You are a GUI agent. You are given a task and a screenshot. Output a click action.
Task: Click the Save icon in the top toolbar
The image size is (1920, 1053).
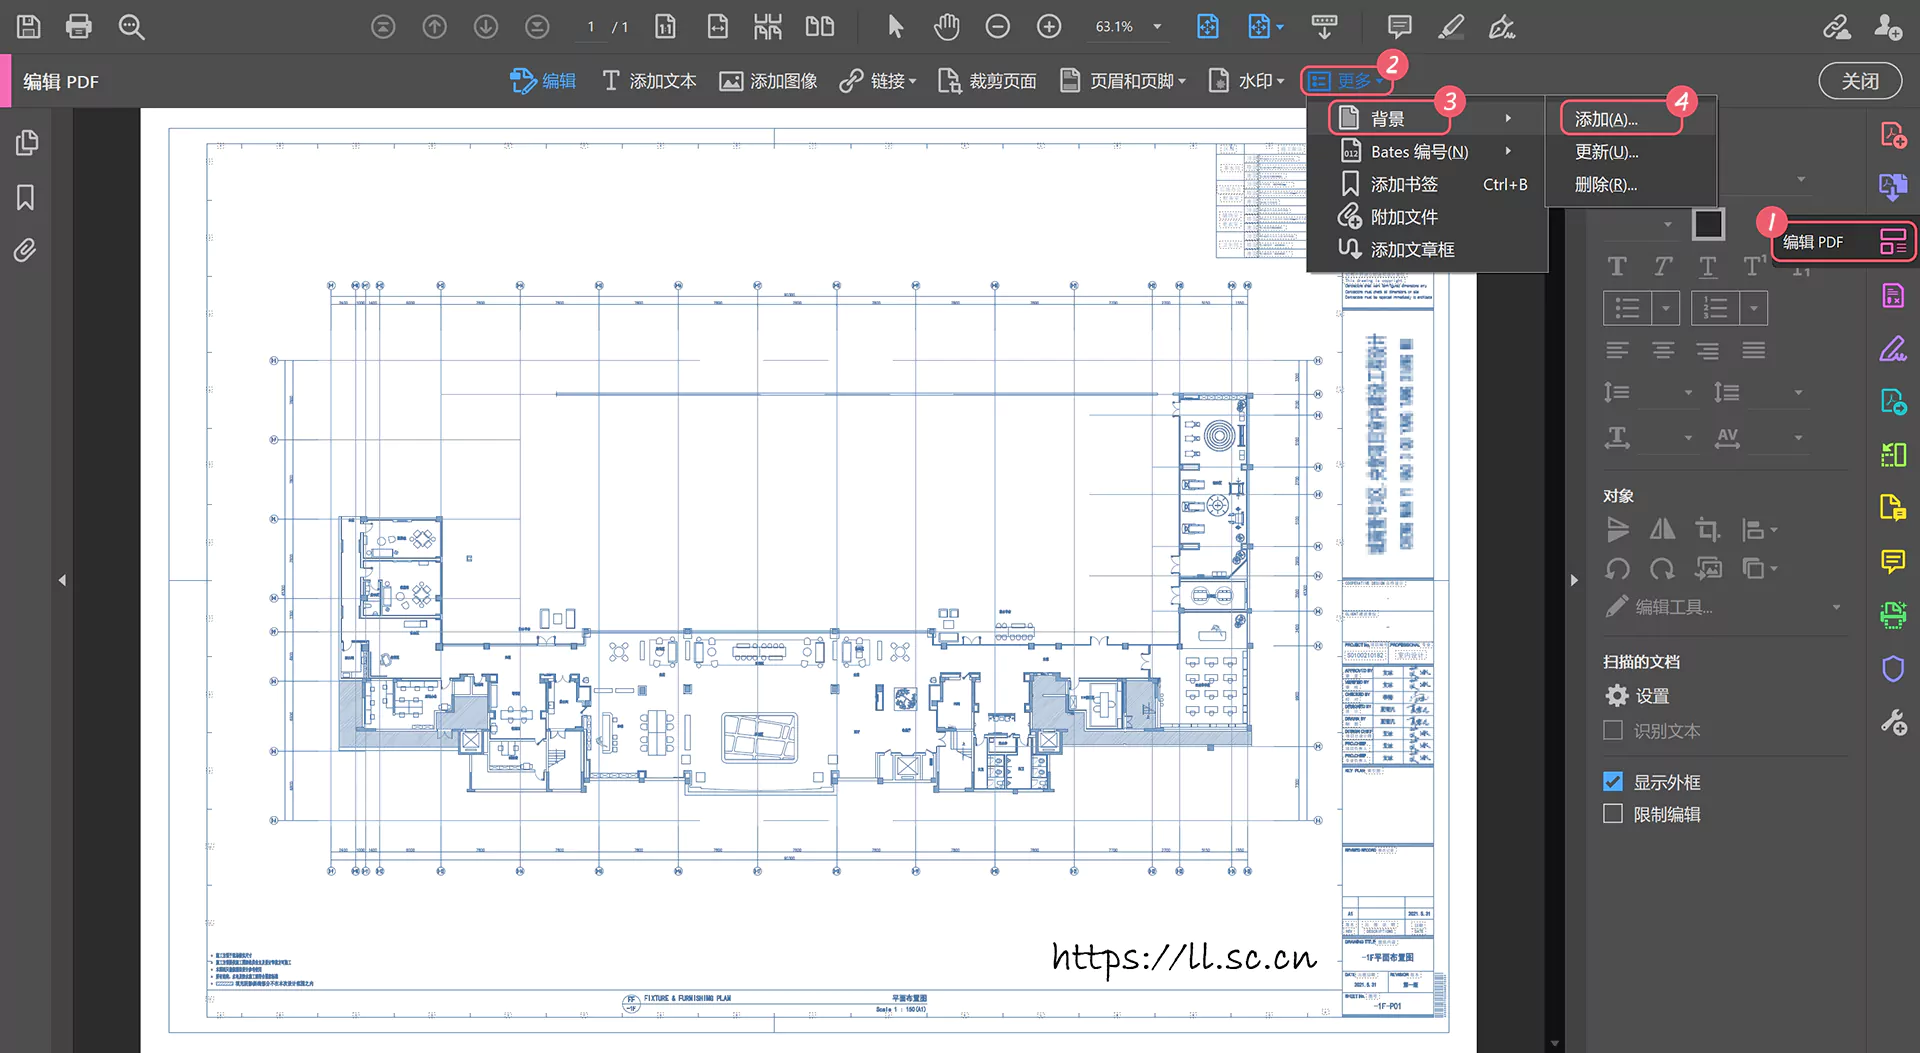pyautogui.click(x=29, y=27)
